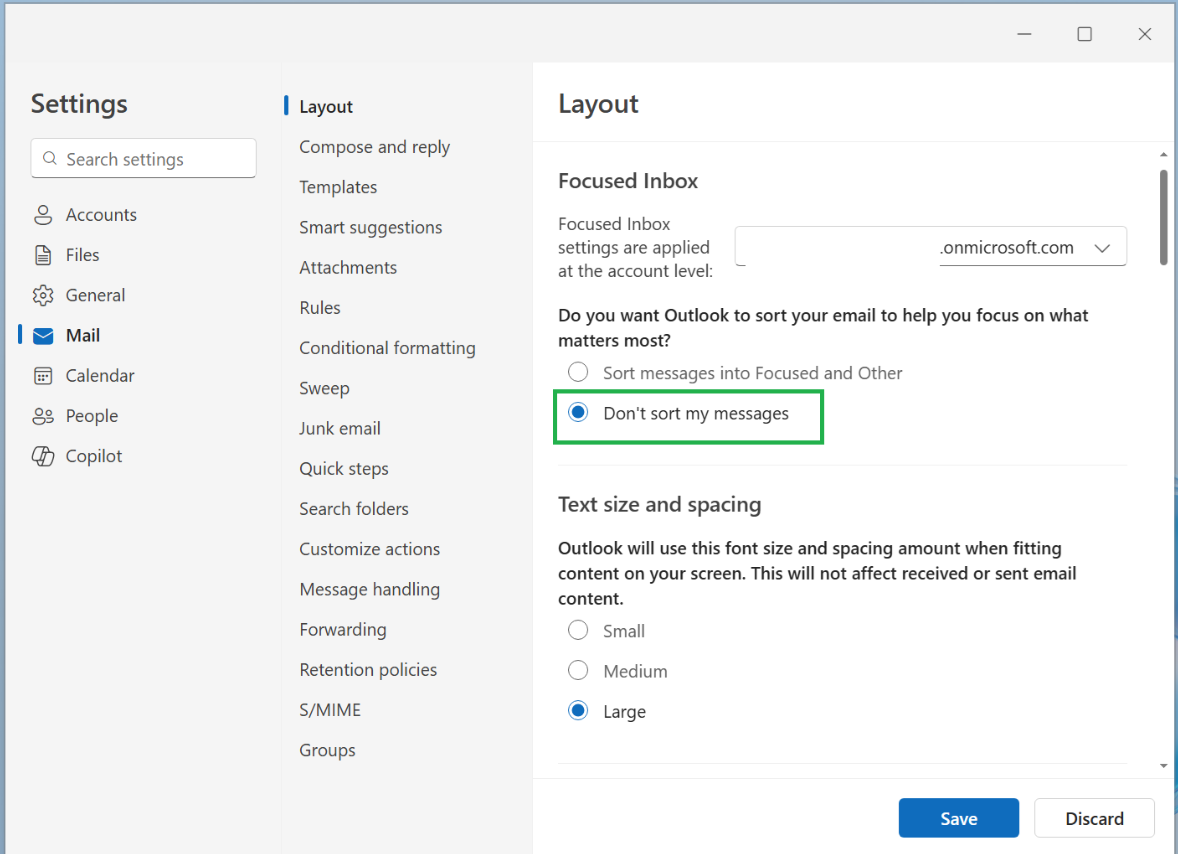Go to General settings category

tap(95, 295)
